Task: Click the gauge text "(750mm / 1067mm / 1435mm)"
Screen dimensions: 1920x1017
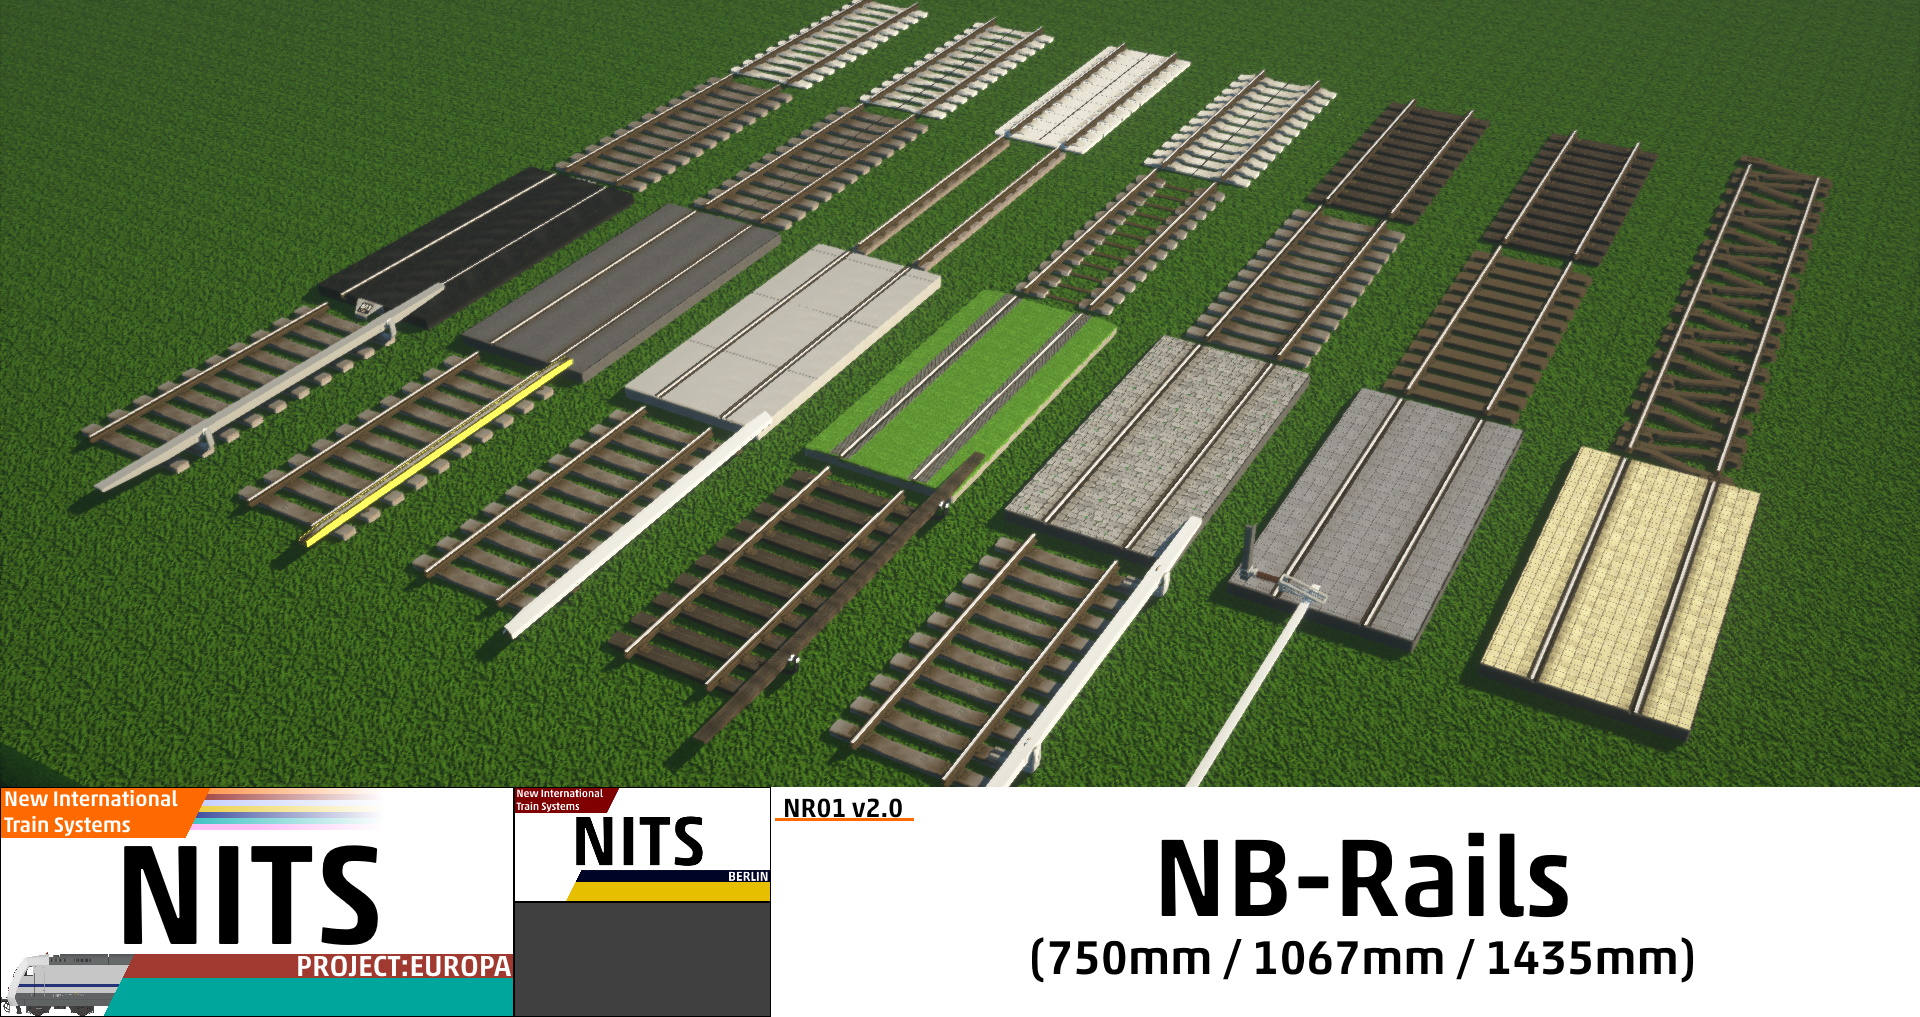Action: click(1362, 958)
